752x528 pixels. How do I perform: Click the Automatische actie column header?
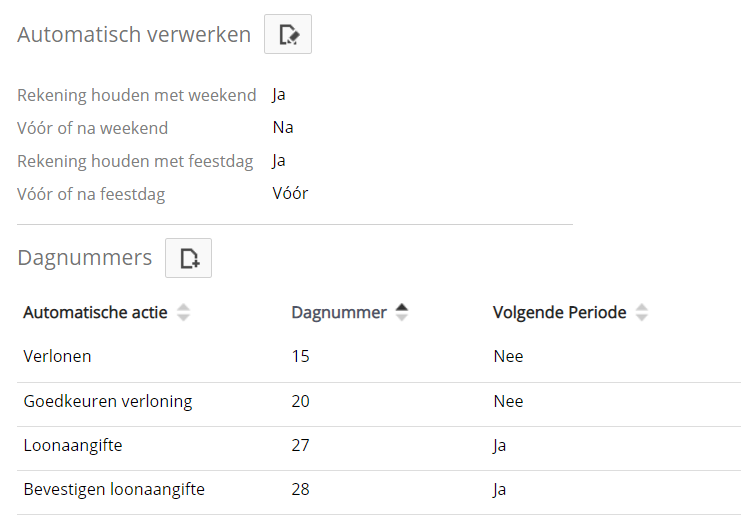95,312
